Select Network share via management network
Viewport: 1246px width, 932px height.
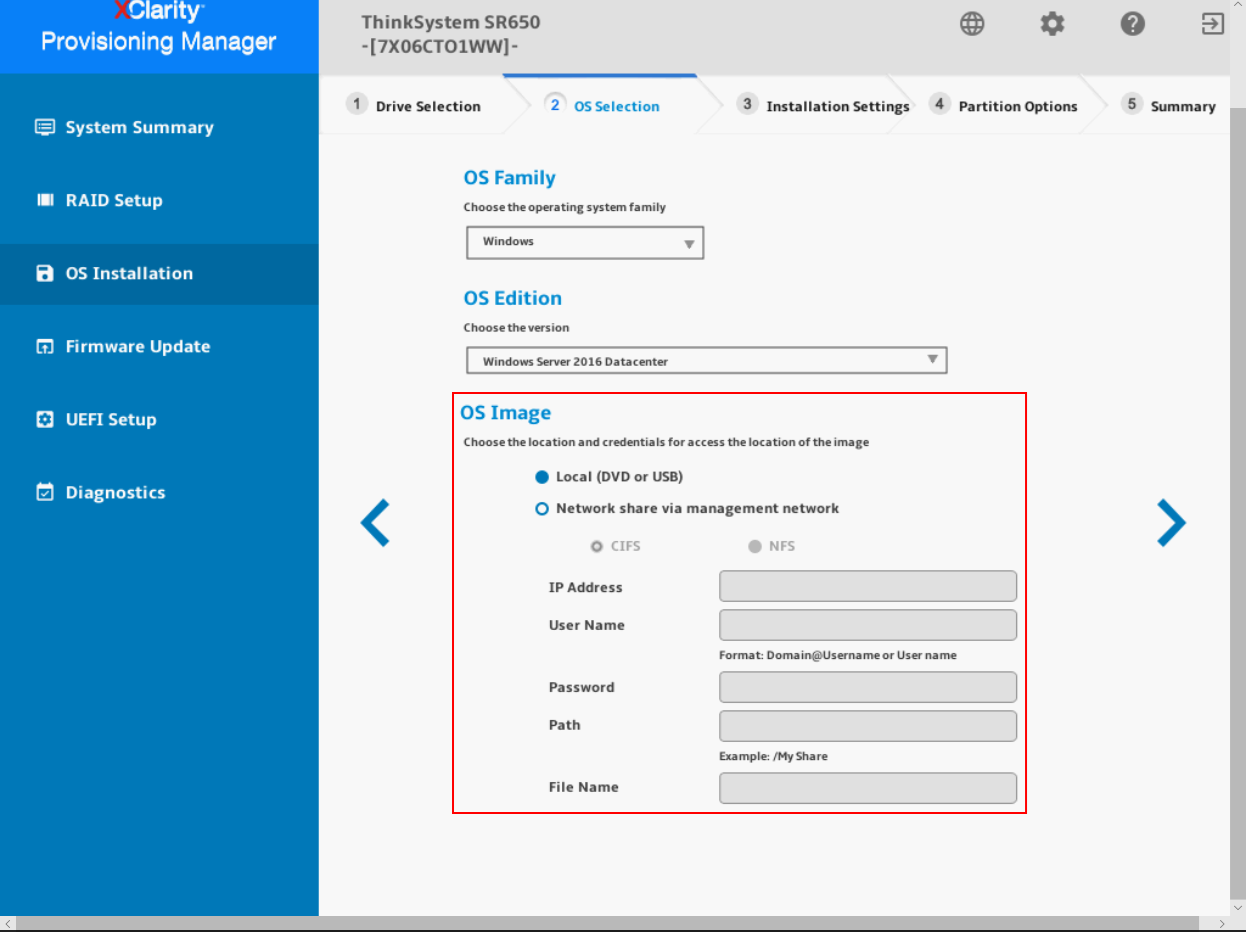click(x=542, y=509)
